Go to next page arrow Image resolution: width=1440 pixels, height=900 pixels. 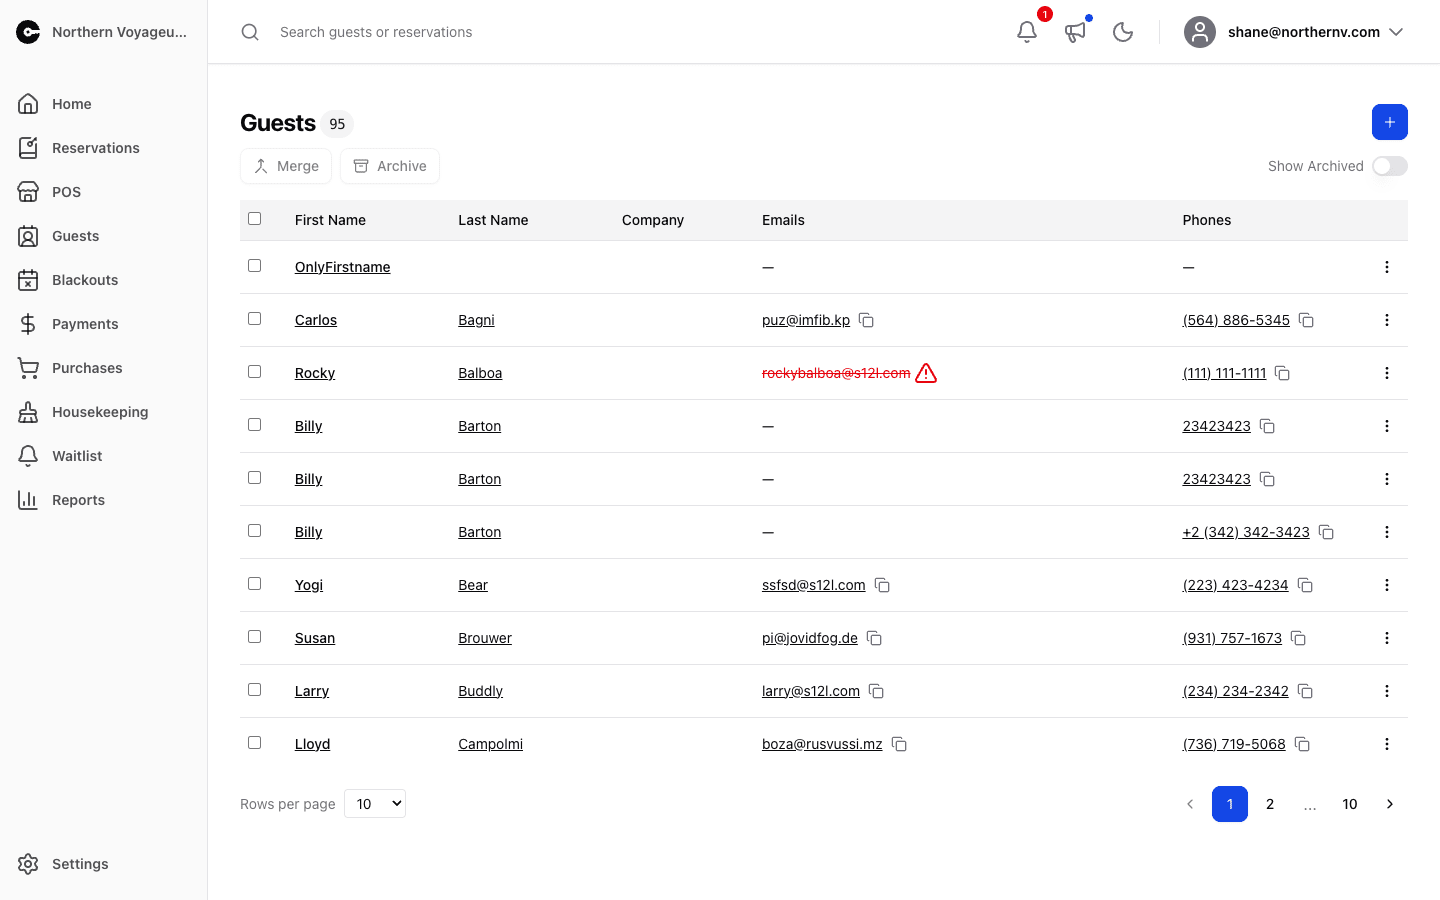pyautogui.click(x=1390, y=804)
